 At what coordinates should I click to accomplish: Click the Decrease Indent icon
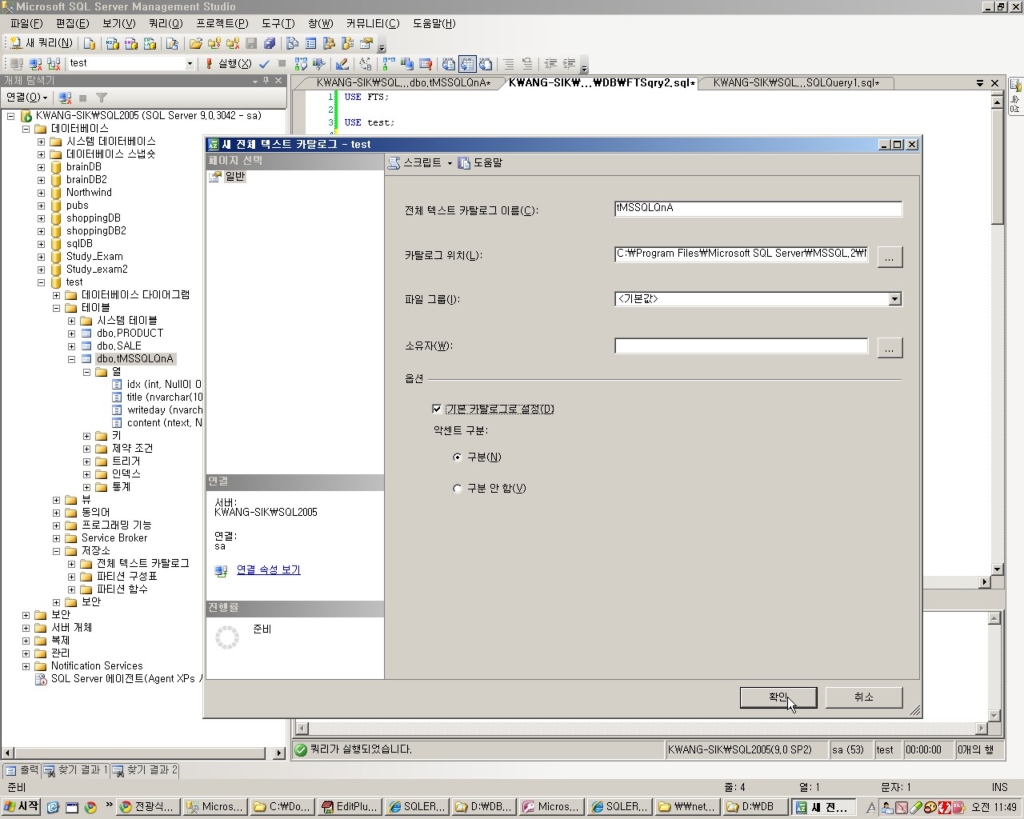[551, 63]
